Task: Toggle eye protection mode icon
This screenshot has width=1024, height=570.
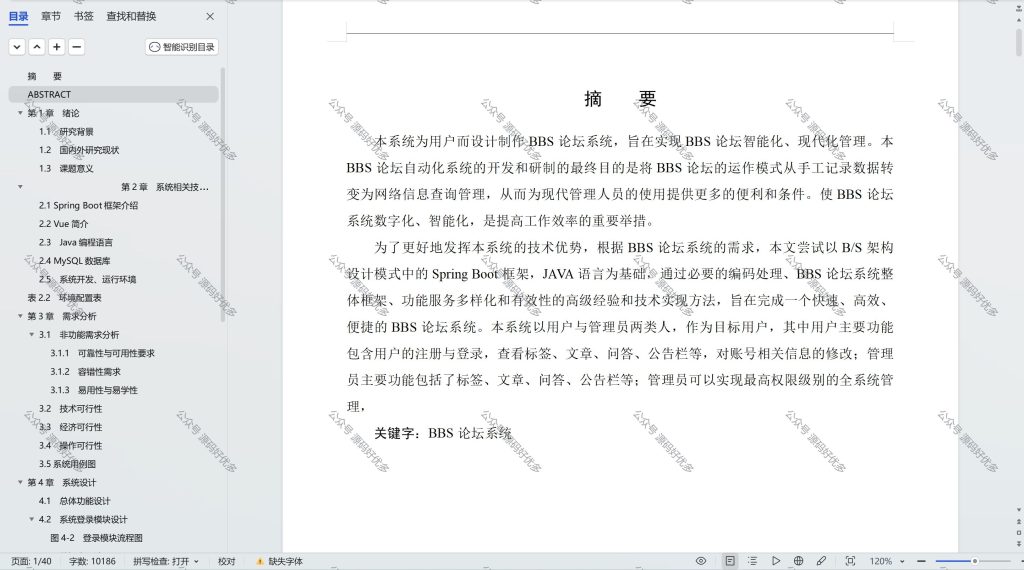Action: 701,561
